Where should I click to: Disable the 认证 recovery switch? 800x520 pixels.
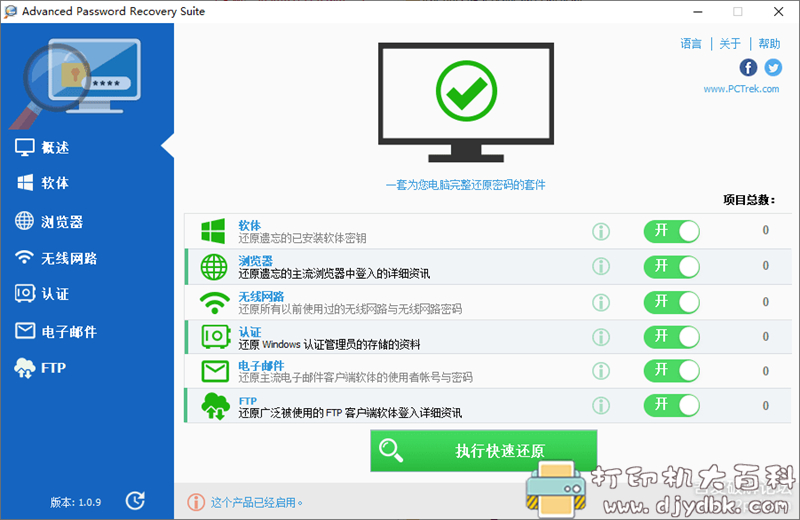(671, 337)
